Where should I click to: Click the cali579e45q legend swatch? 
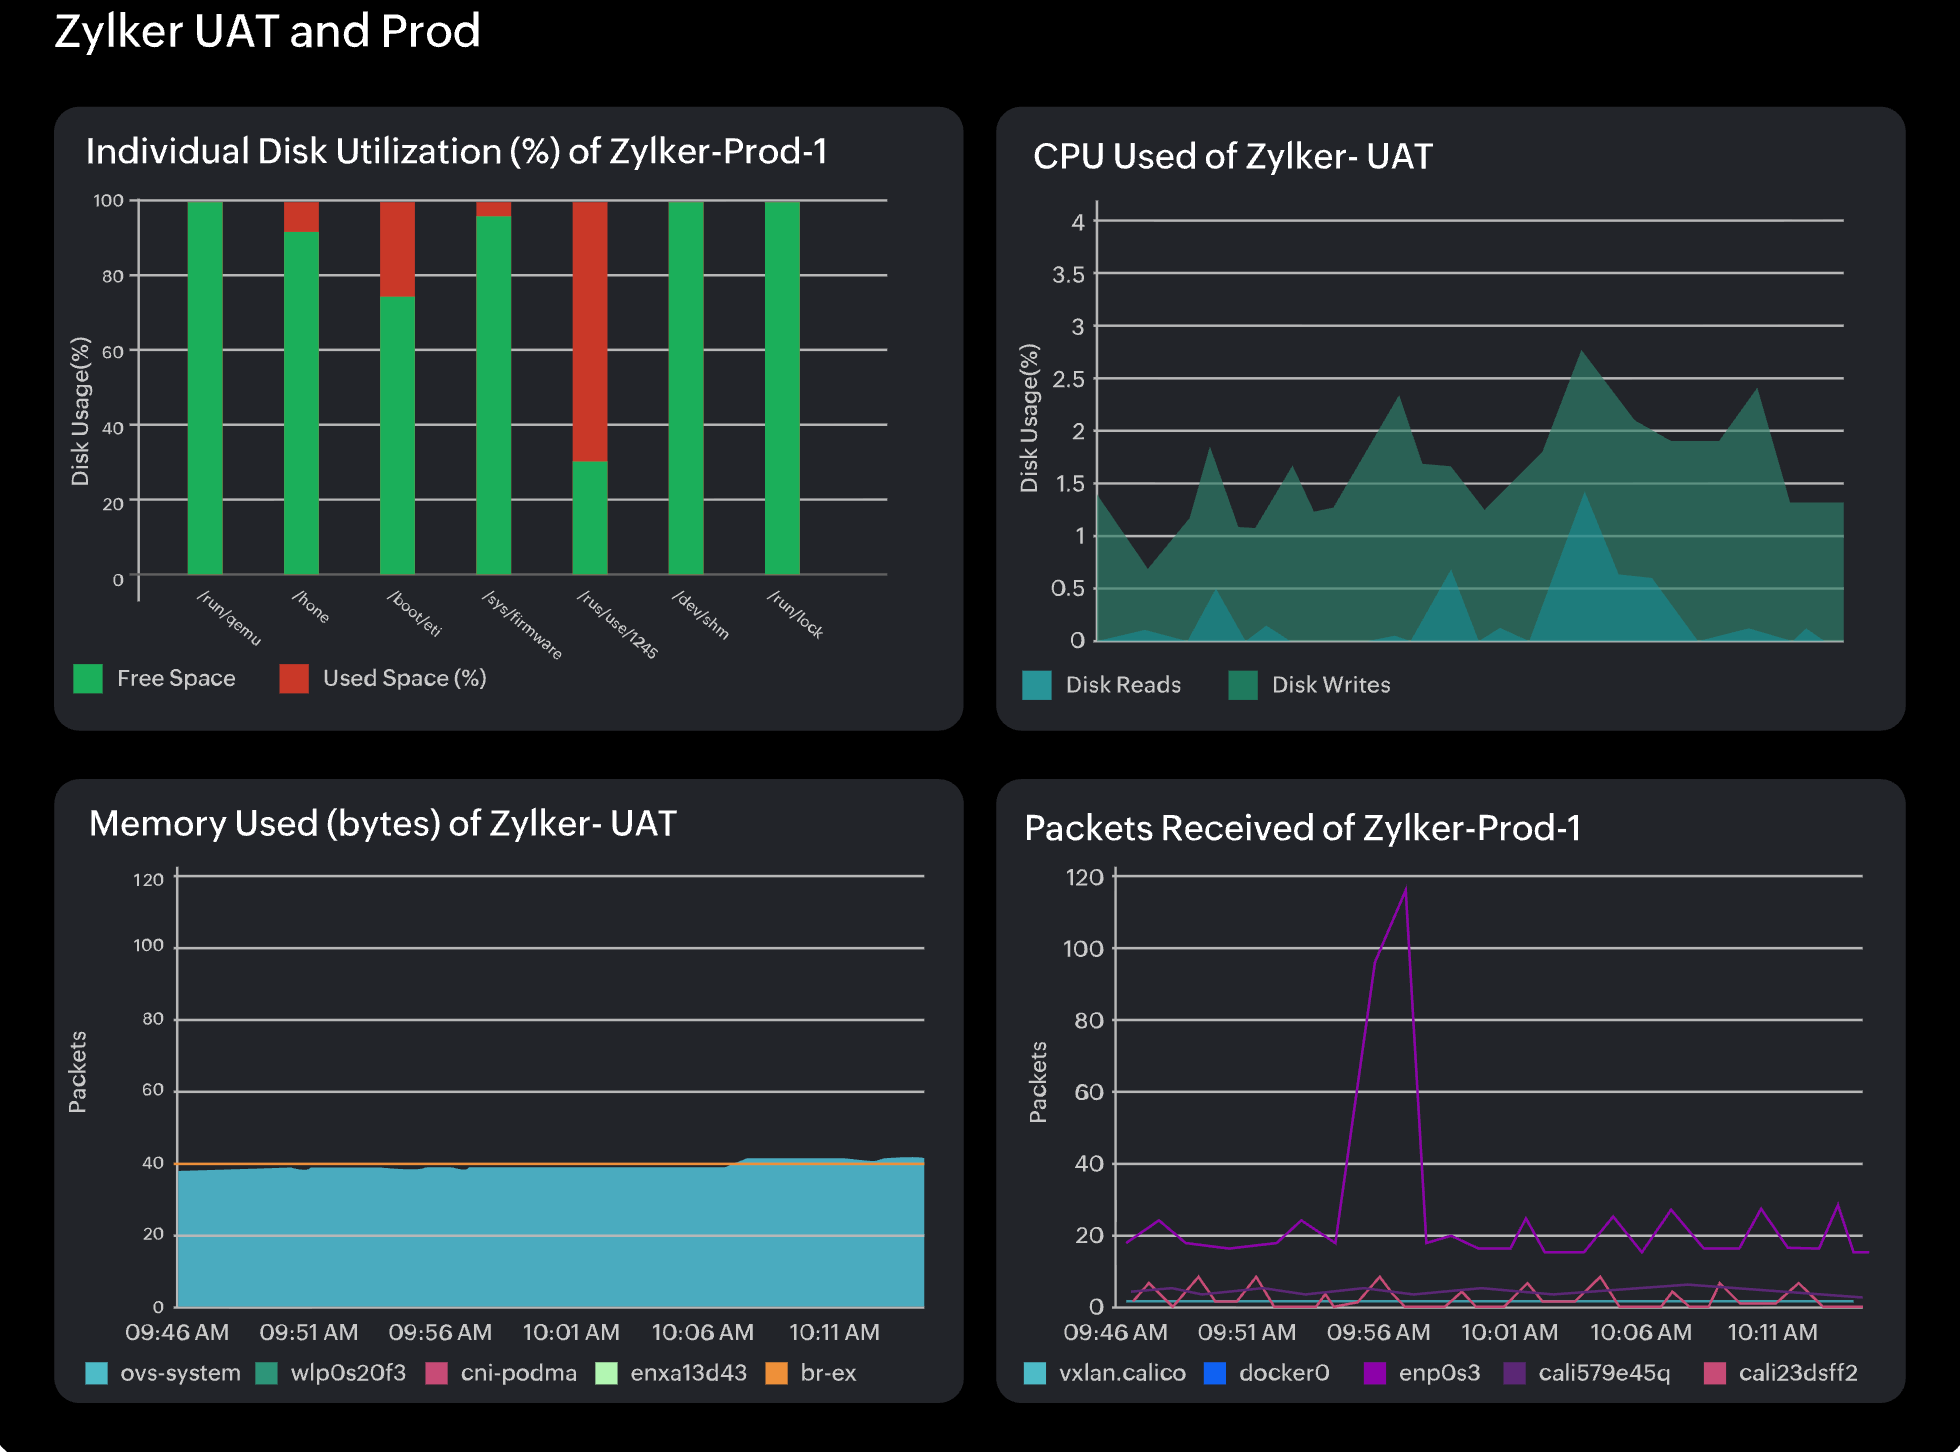tap(1515, 1373)
